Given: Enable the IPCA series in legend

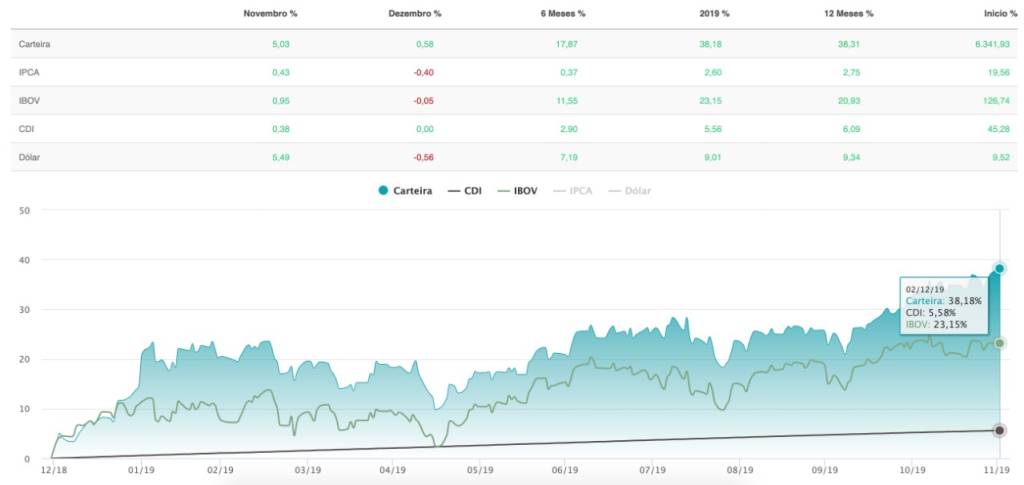Looking at the screenshot, I should (x=577, y=190).
